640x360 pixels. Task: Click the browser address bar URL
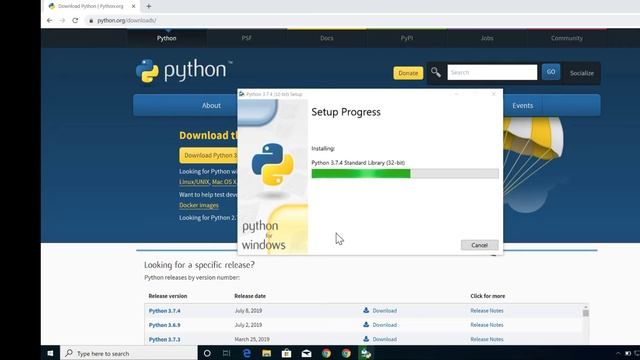[x=127, y=20]
